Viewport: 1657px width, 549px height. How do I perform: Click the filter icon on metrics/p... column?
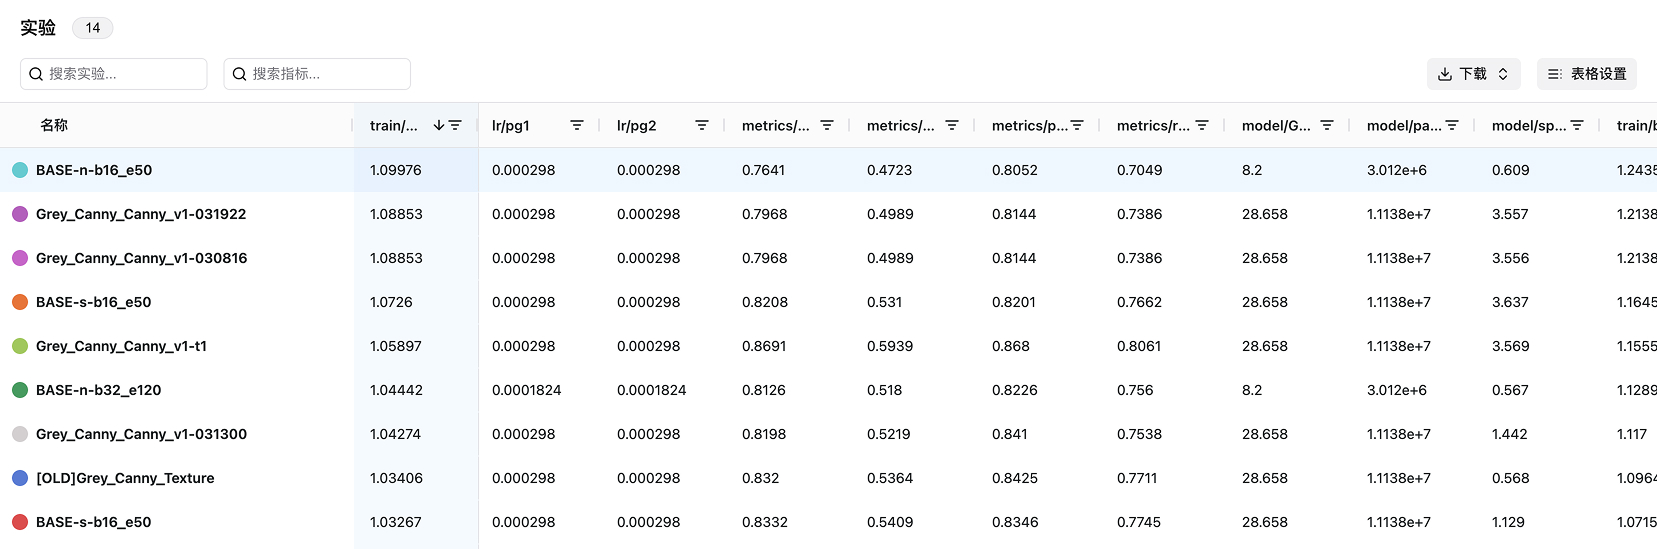[1077, 125]
